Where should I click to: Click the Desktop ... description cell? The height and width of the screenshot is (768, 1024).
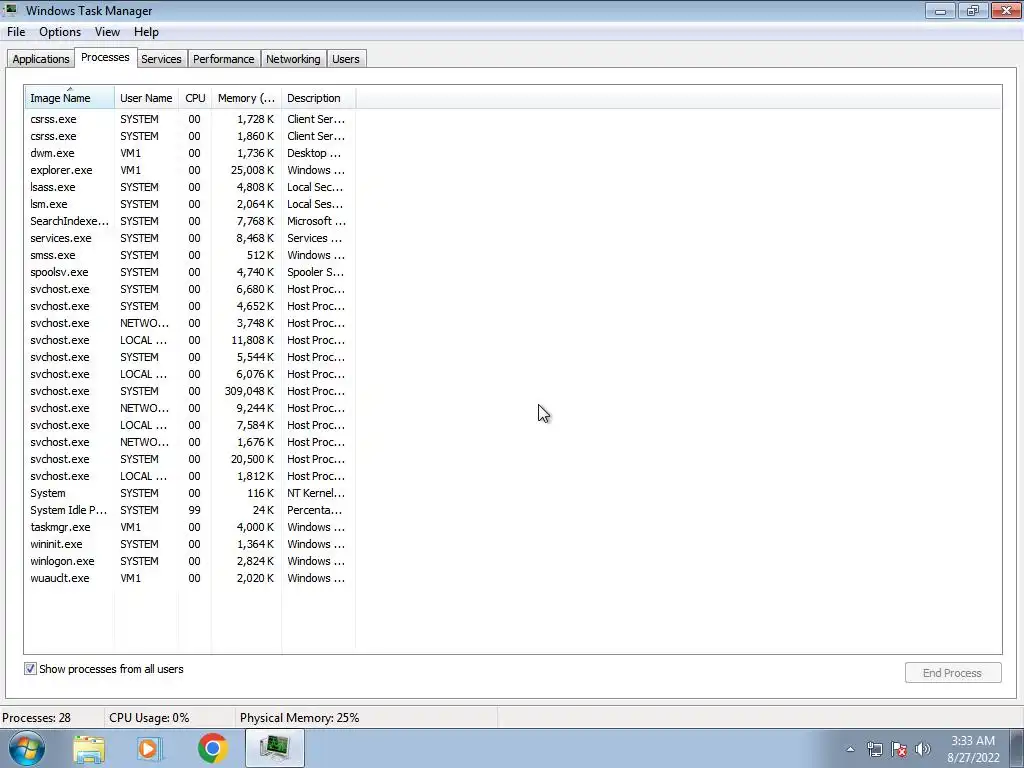(x=314, y=153)
